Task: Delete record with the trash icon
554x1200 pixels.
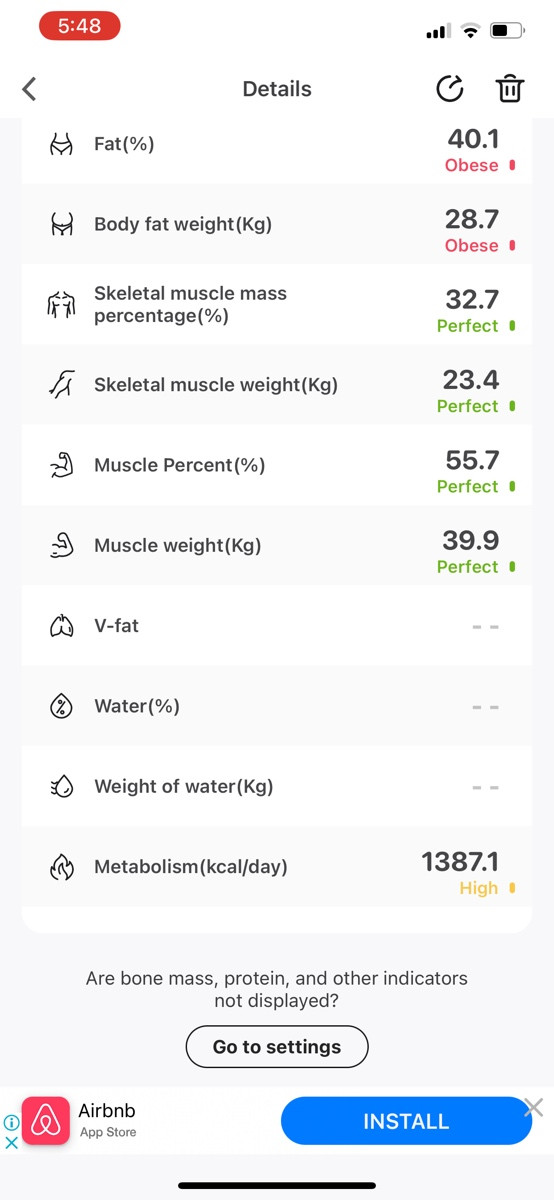Action: [510, 89]
